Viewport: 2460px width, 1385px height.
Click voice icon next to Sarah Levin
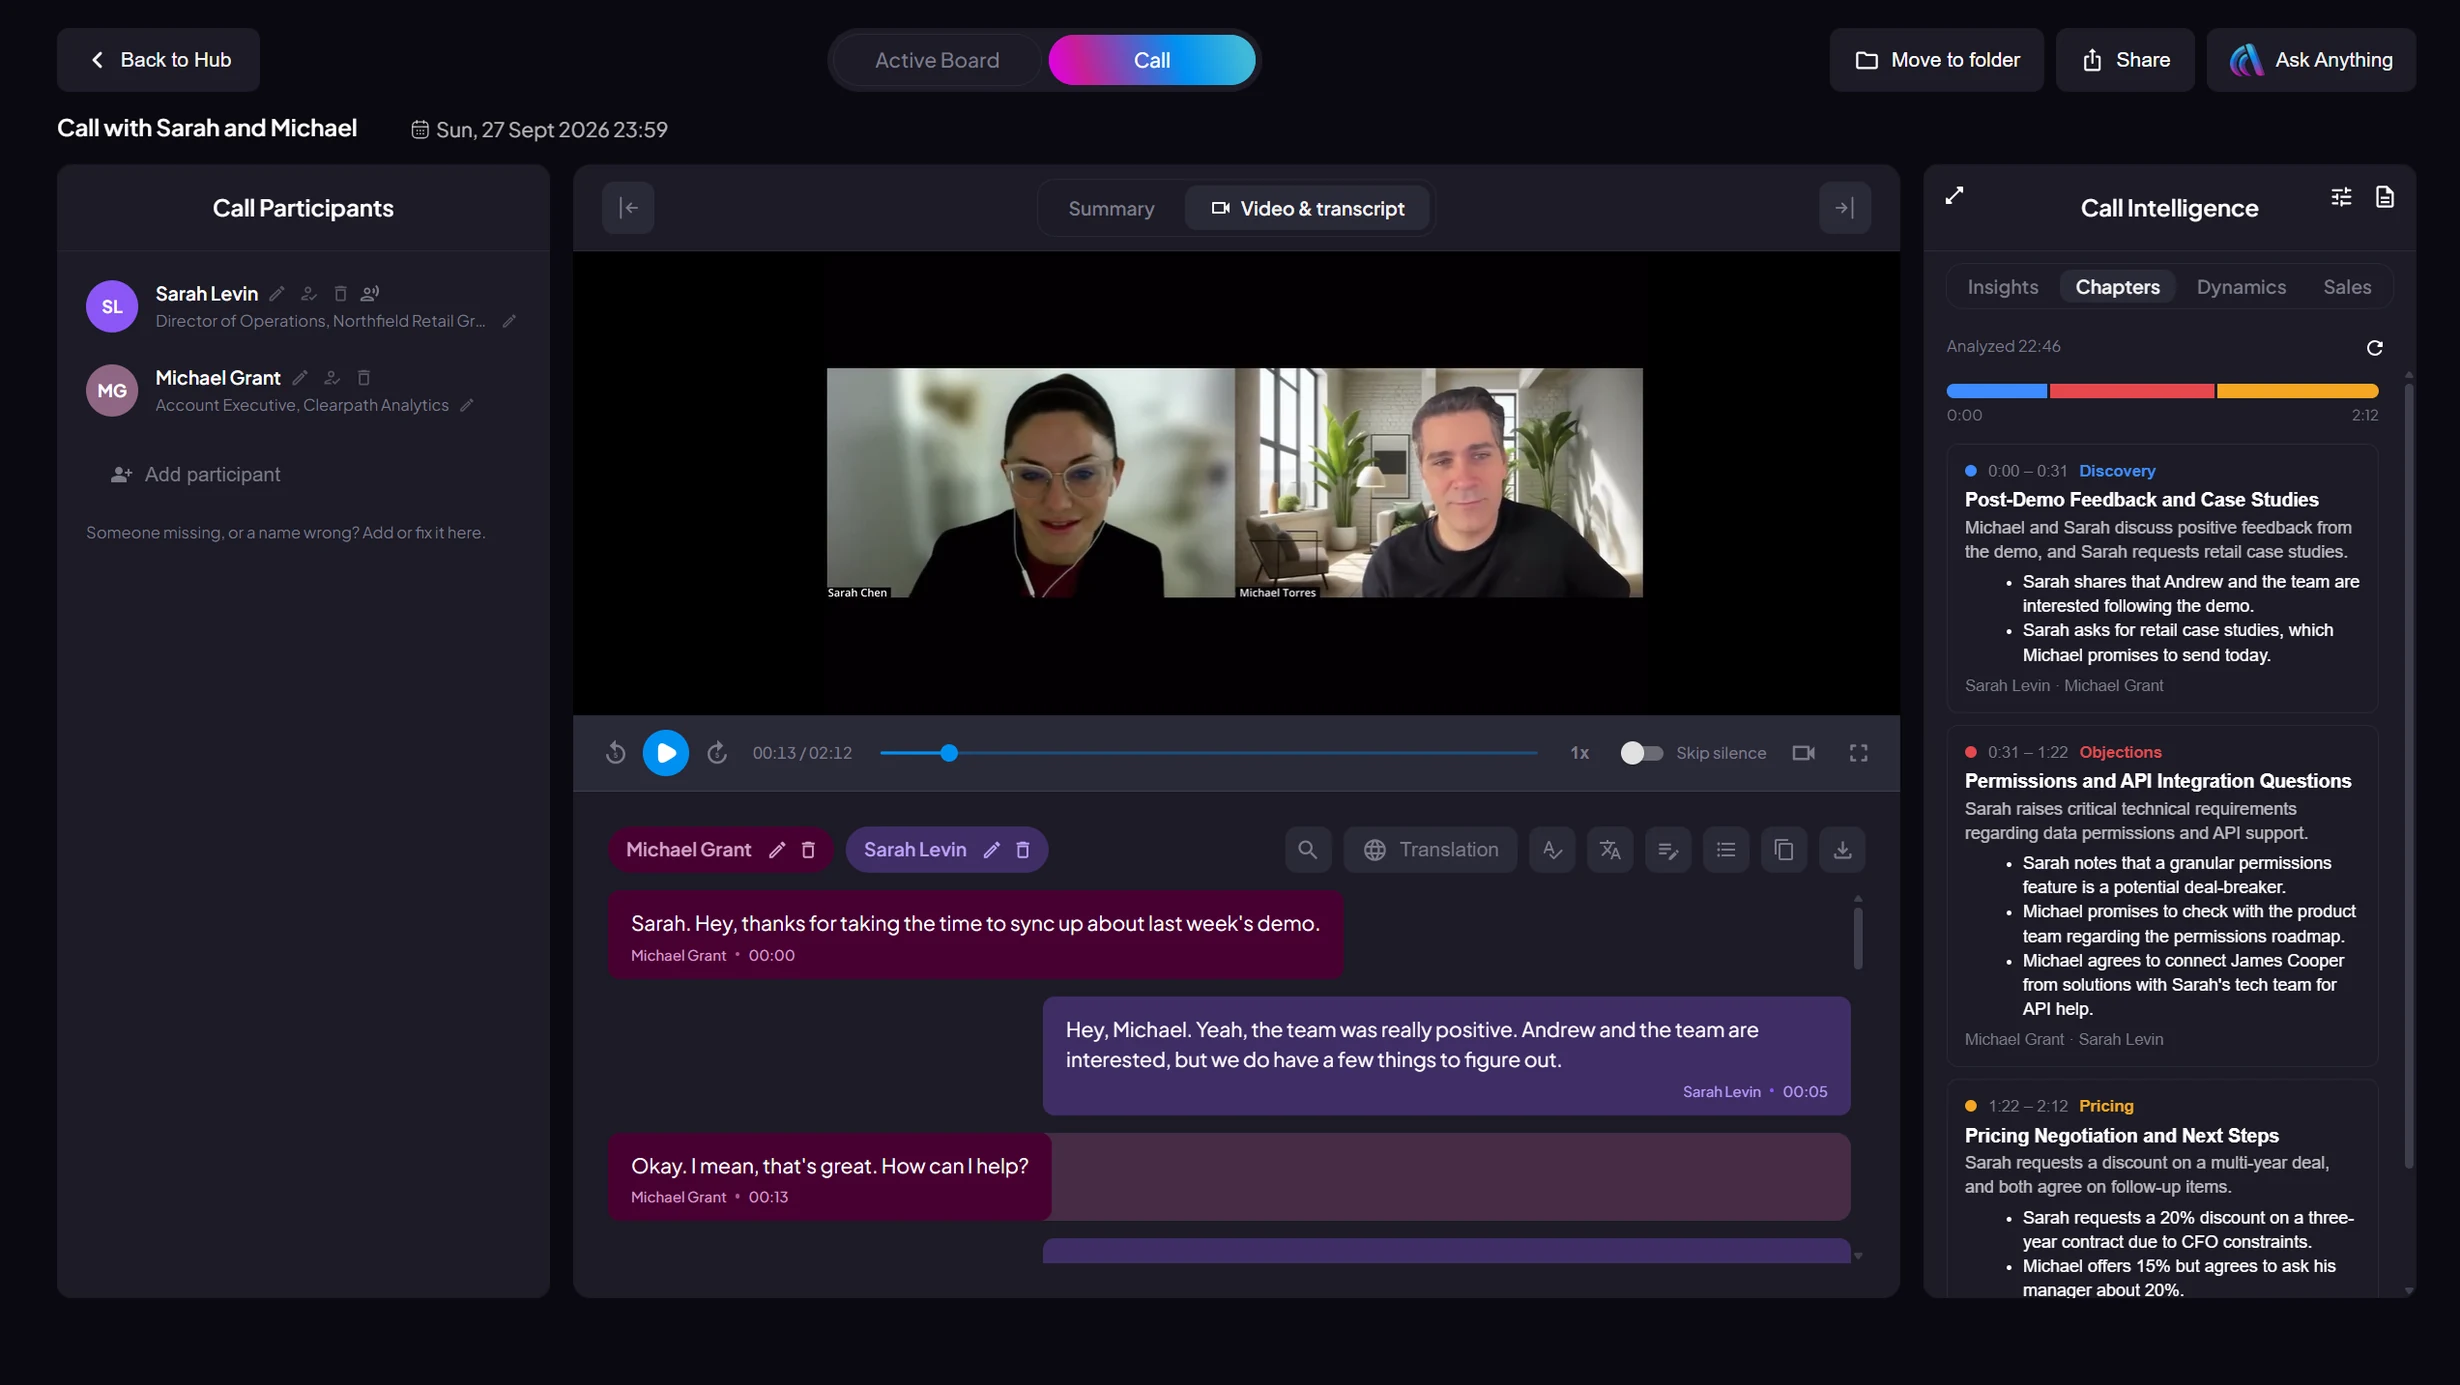(x=370, y=293)
